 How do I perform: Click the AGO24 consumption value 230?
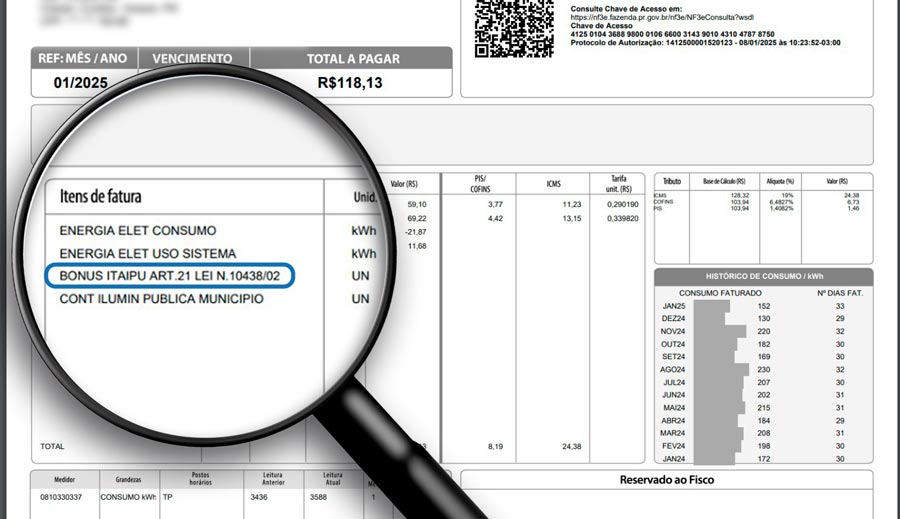tap(764, 370)
